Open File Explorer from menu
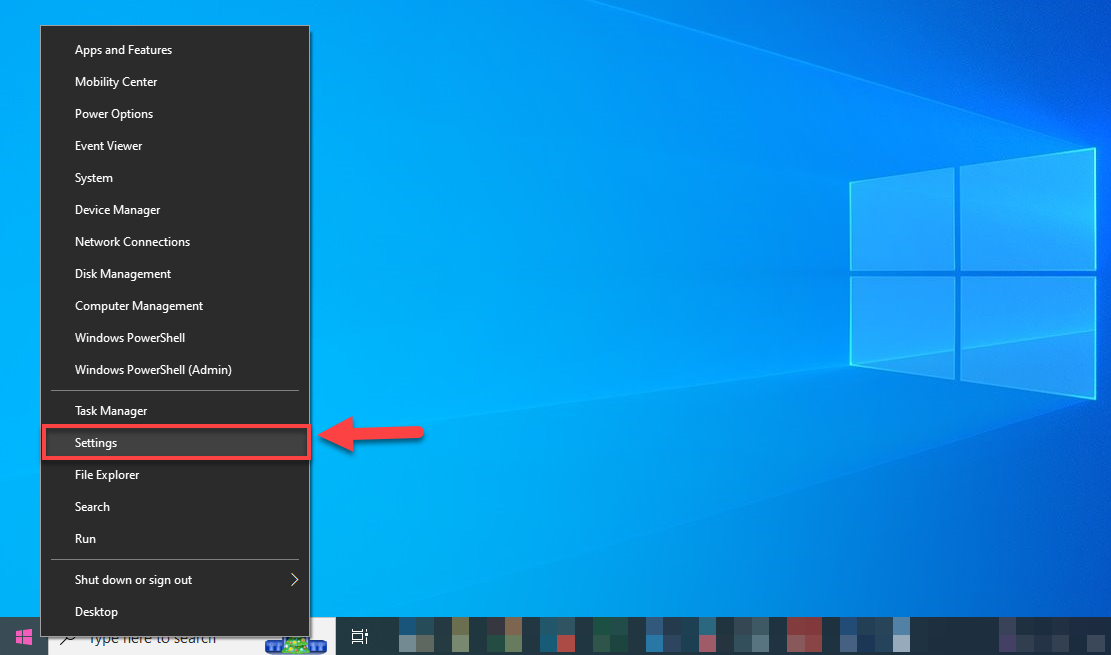This screenshot has width=1111, height=655. pyautogui.click(x=175, y=475)
